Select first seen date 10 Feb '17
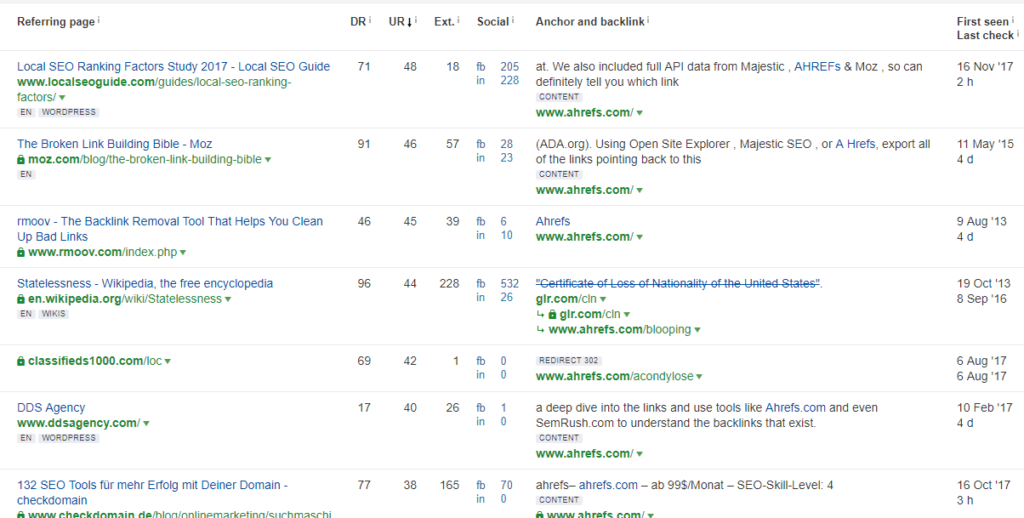 (x=985, y=408)
